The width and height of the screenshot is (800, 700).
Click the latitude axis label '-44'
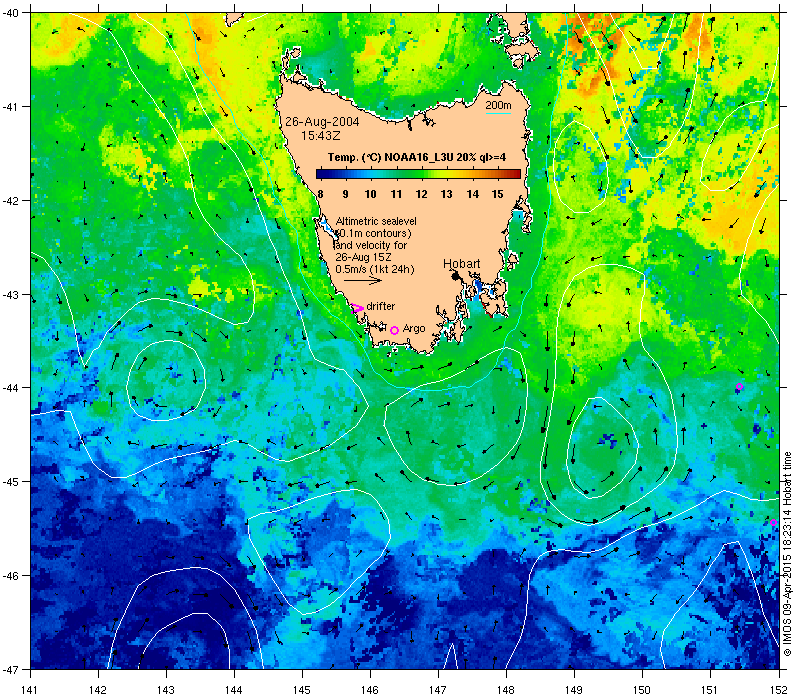point(10,388)
